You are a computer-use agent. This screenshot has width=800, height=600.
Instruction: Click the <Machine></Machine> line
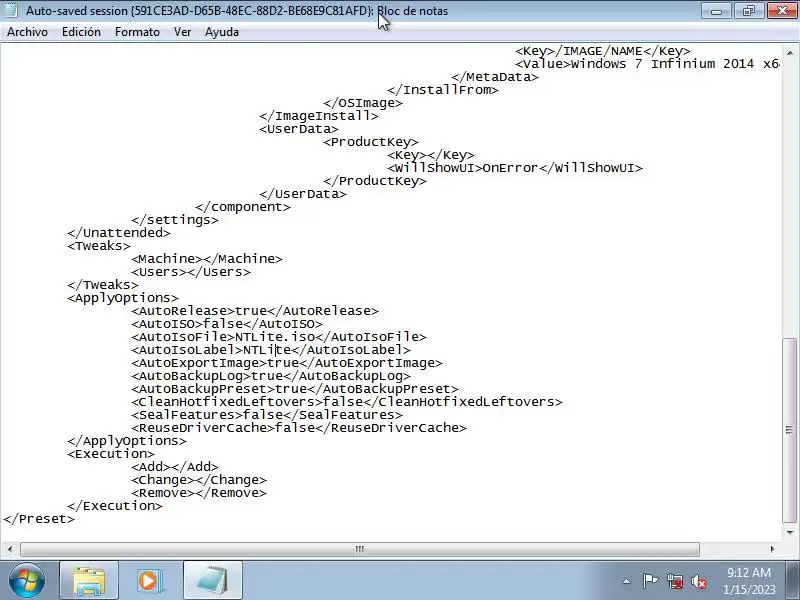(207, 259)
